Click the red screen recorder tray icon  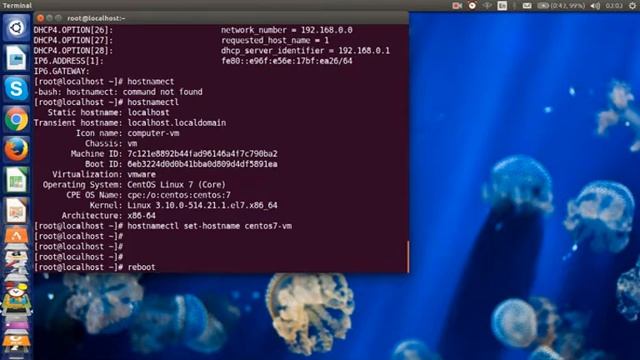(x=457, y=5)
